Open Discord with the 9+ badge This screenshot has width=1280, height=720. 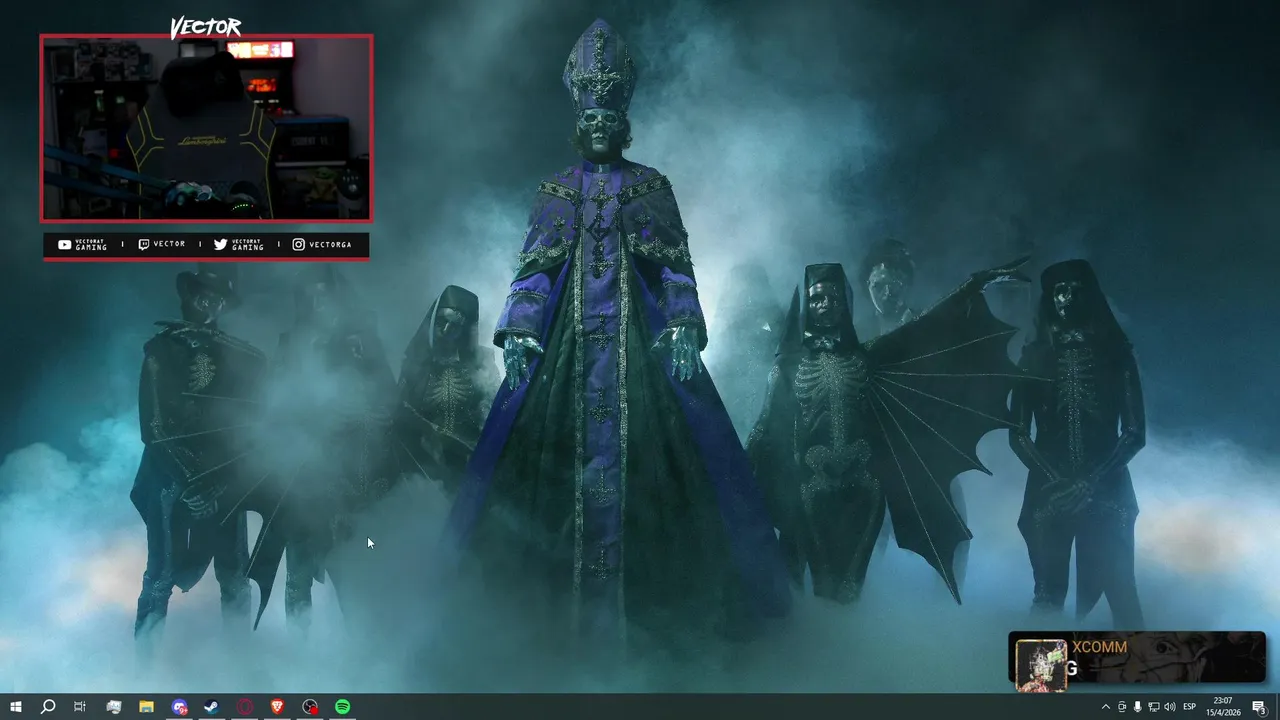179,707
